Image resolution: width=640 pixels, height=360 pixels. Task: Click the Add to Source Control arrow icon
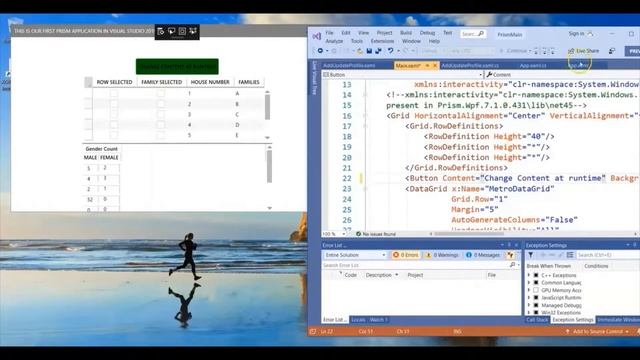point(567,331)
